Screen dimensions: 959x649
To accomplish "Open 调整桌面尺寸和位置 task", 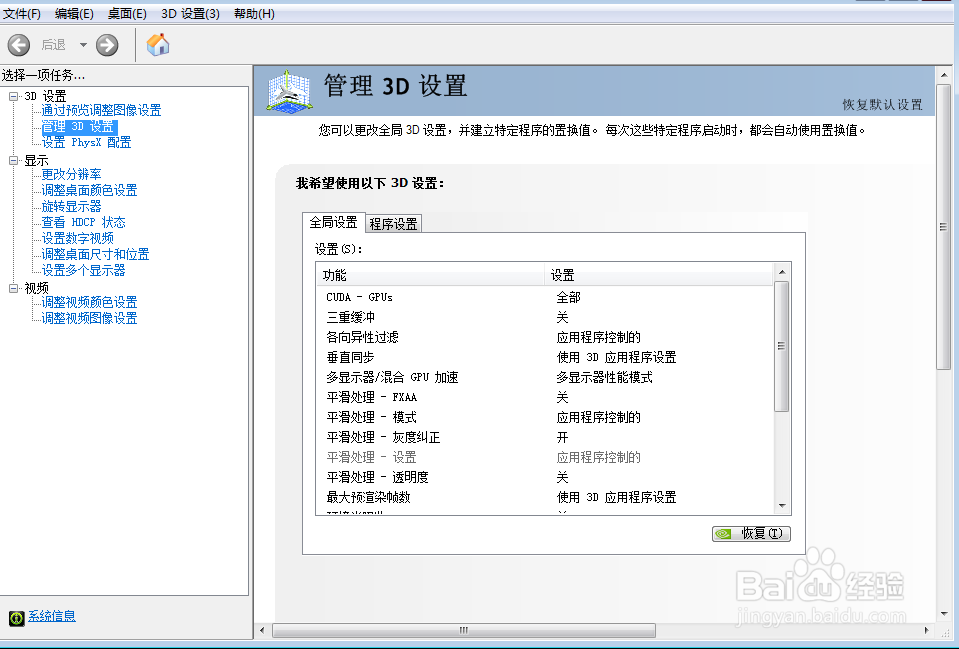I will 95,254.
